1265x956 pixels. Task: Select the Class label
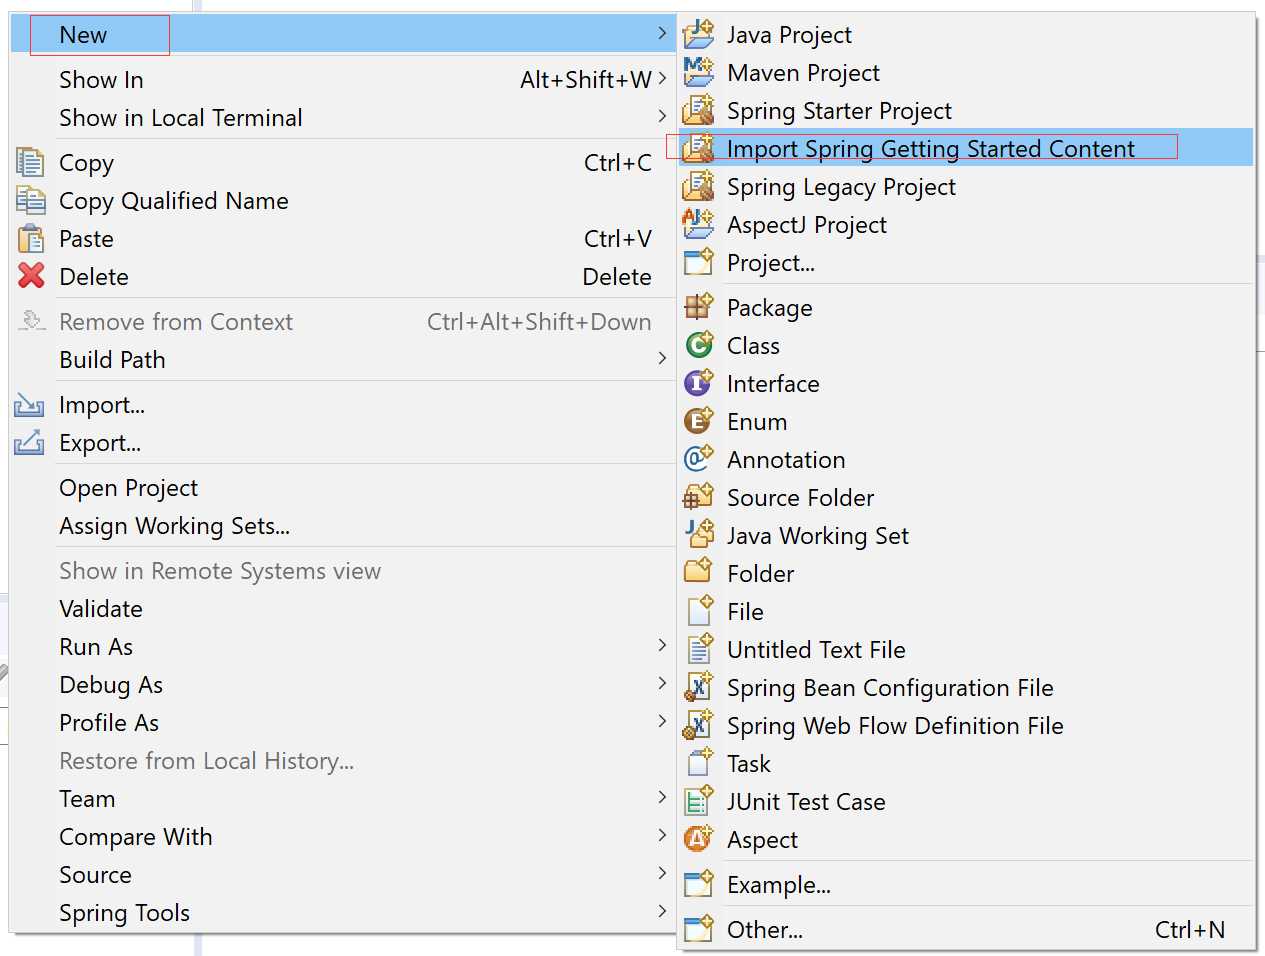[753, 346]
